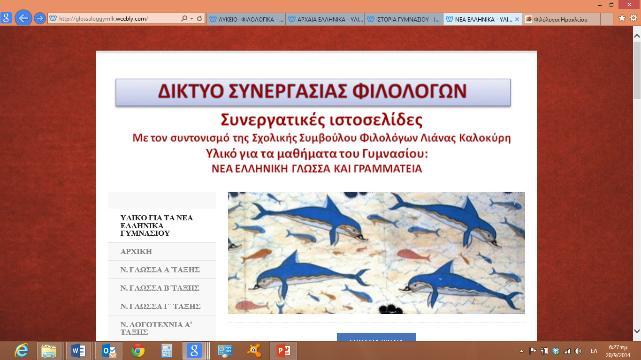Click the browser Forward arrow button
Image resolution: width=641 pixels, height=360 pixels.
[x=40, y=18]
